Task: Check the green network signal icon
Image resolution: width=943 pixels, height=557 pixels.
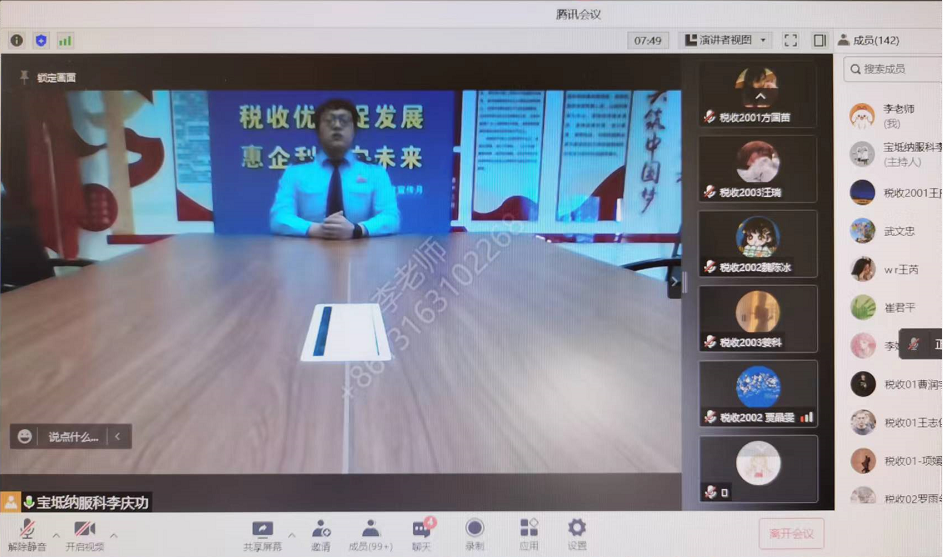Action: point(65,41)
